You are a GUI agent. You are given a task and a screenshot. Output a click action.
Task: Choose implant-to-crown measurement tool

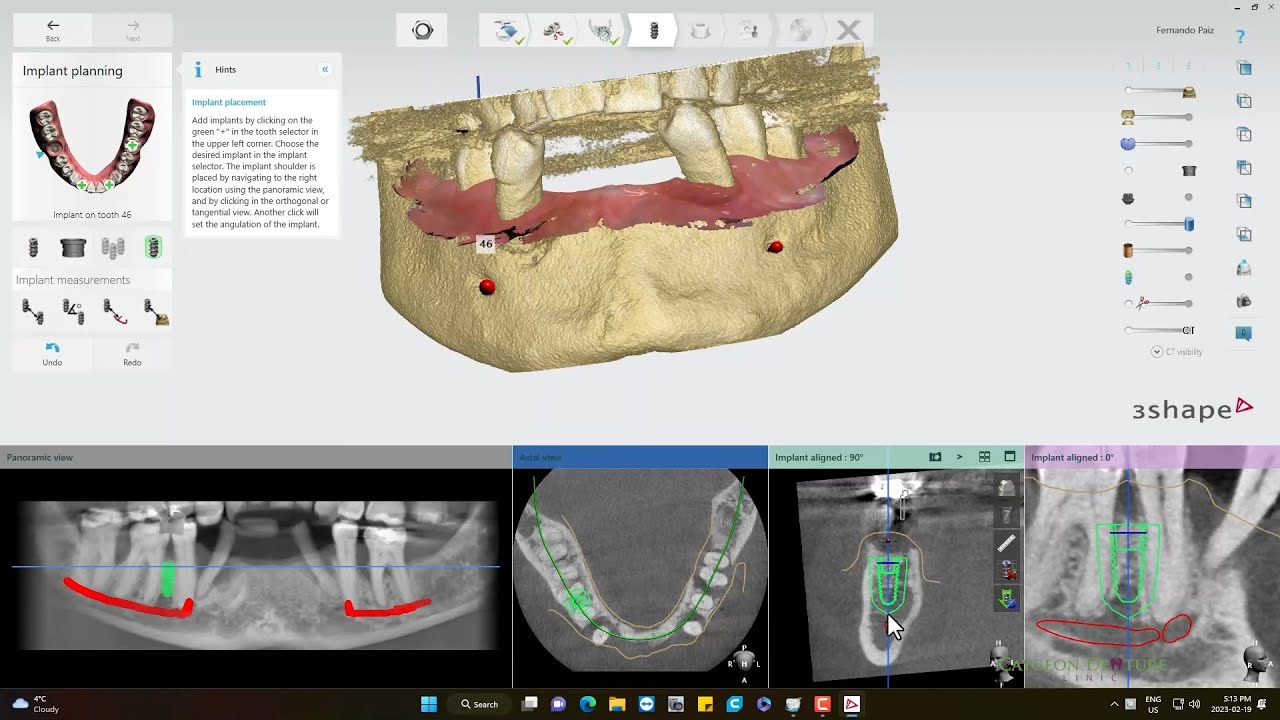tap(156, 312)
